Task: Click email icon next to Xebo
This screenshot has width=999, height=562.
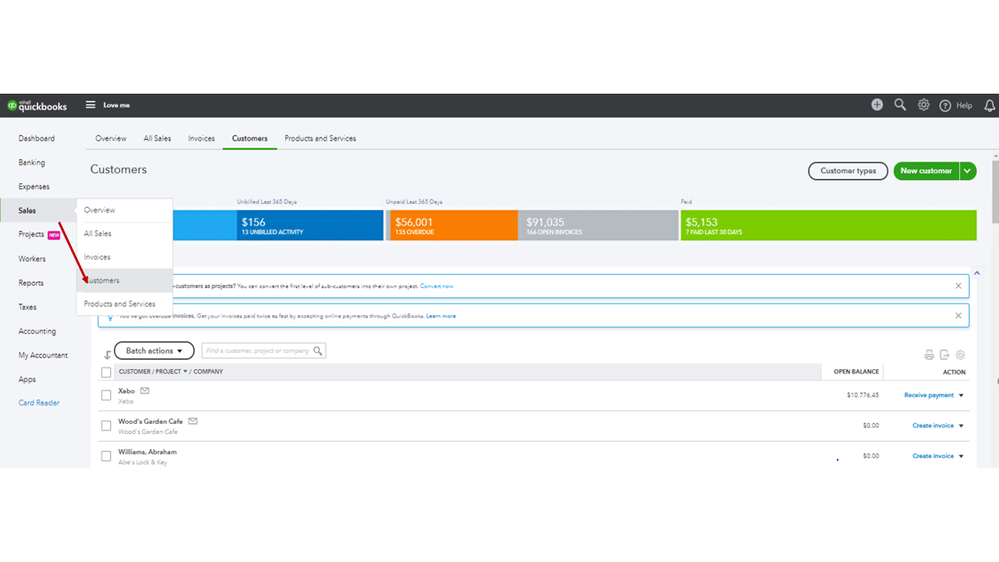Action: pos(145,391)
